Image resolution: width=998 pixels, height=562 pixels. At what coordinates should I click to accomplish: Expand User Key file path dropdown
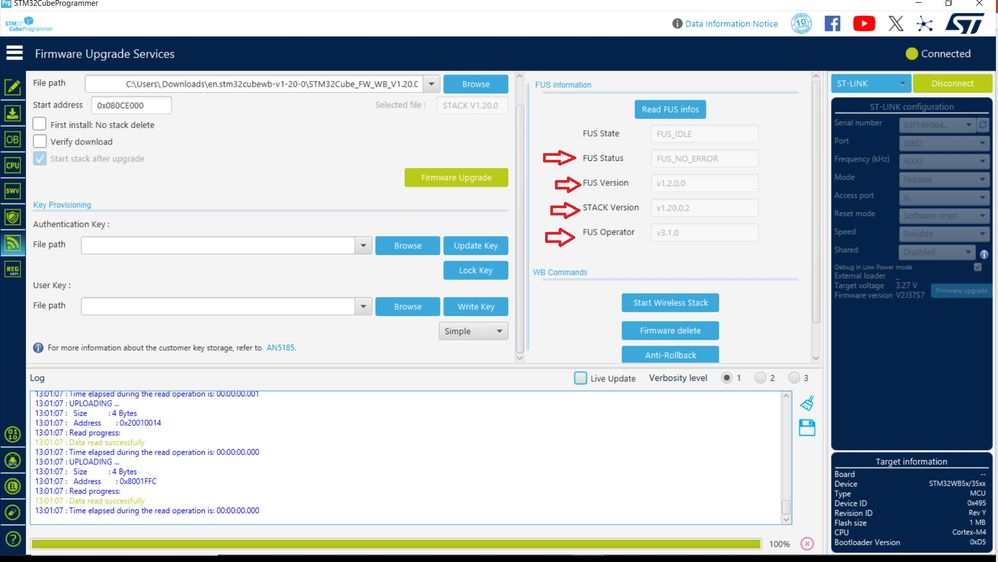(363, 307)
